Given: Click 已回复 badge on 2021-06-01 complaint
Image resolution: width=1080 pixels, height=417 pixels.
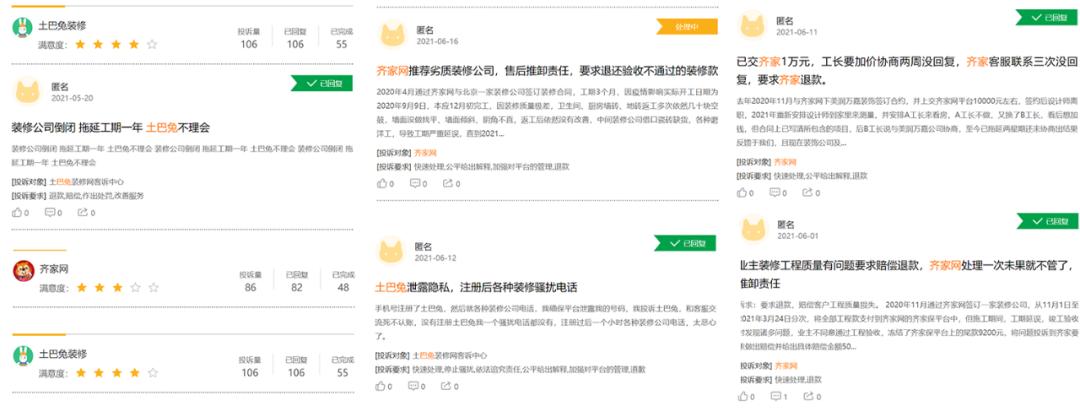Looking at the screenshot, I should [1048, 221].
